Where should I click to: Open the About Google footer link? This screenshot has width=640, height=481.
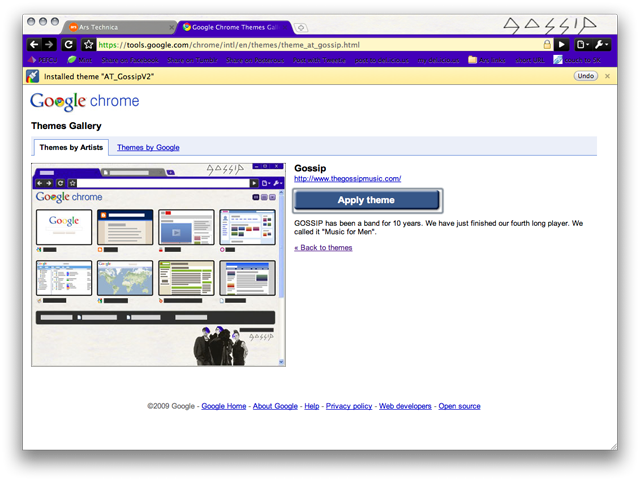click(275, 406)
